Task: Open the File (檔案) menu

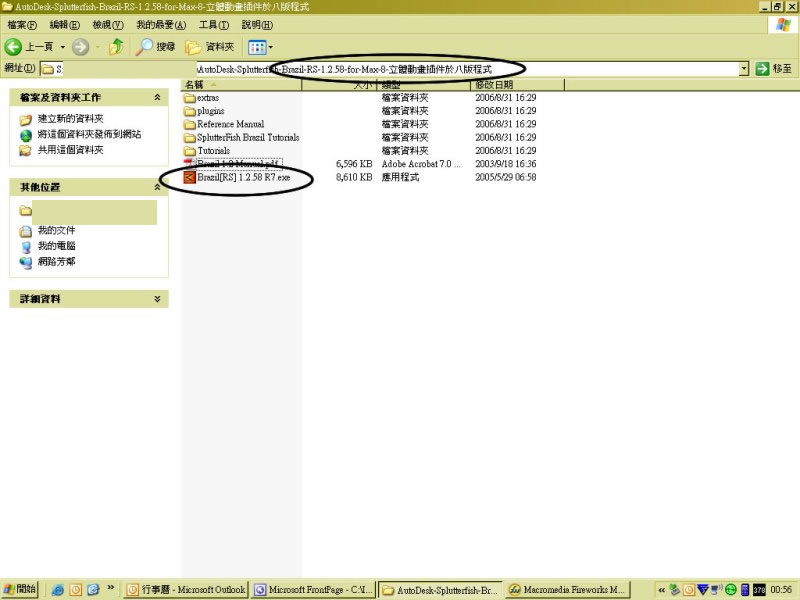Action: click(x=22, y=24)
